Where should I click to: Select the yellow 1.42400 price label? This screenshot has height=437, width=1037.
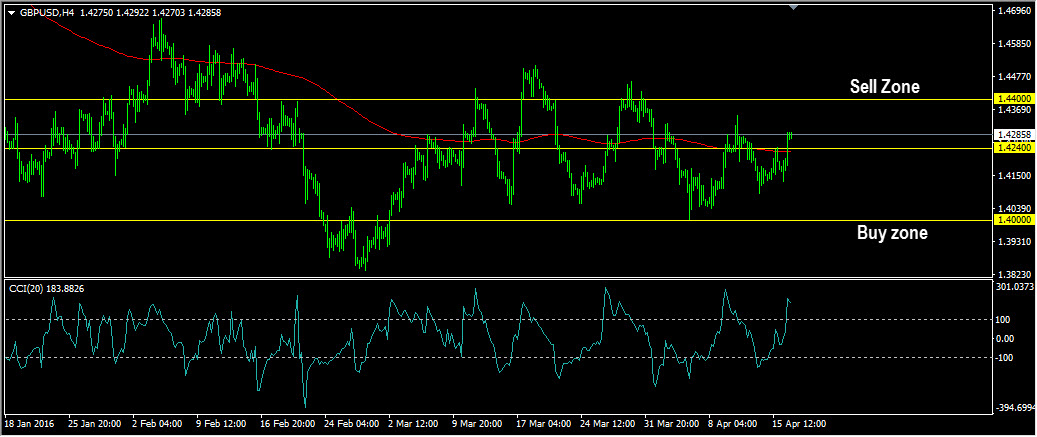pos(1013,147)
